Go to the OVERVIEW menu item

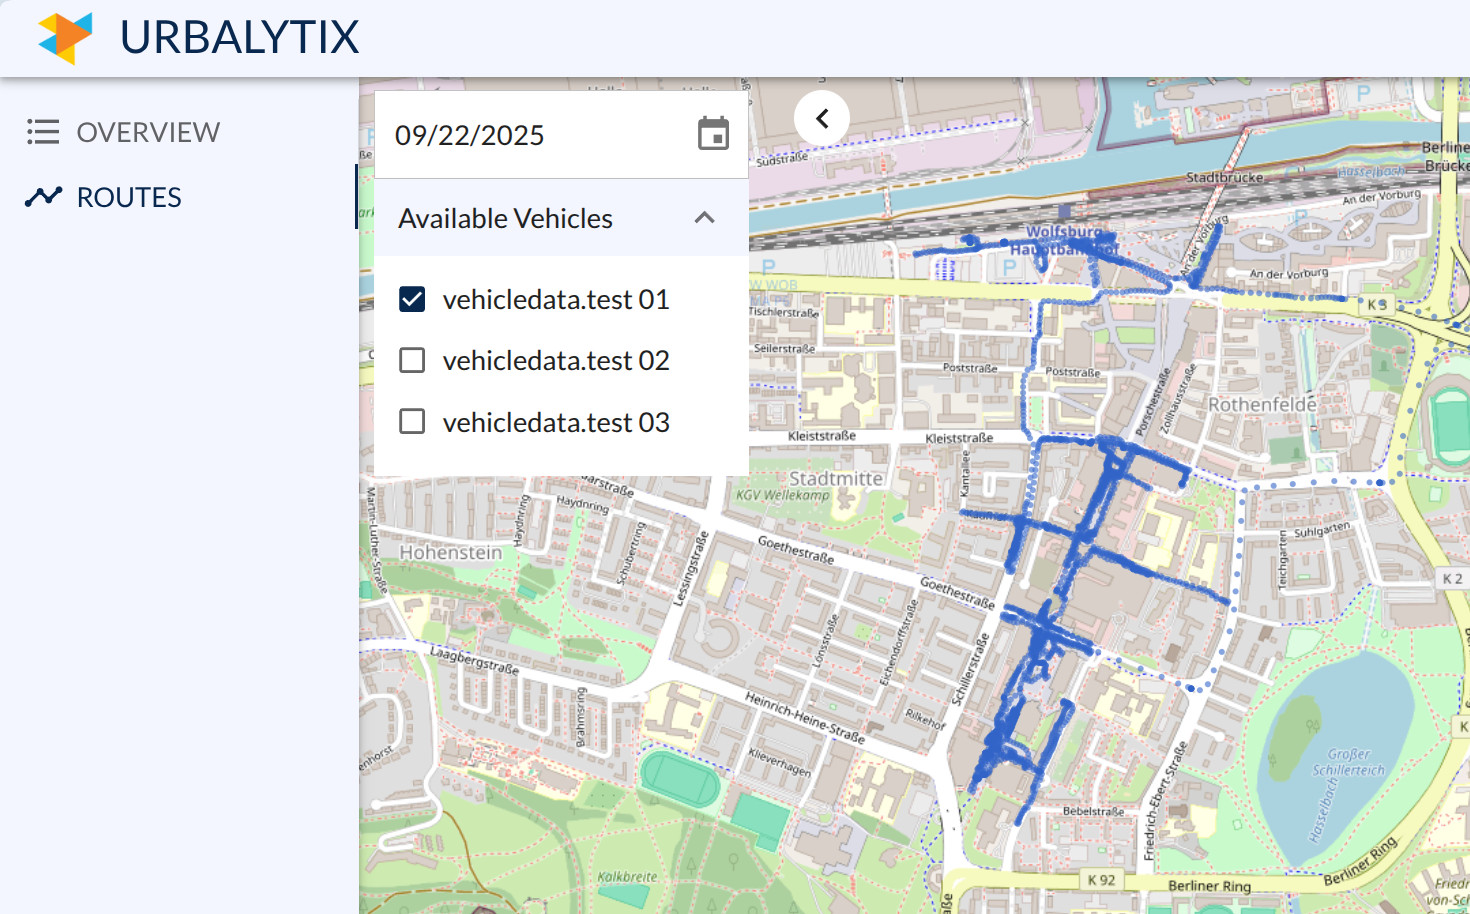coord(148,132)
